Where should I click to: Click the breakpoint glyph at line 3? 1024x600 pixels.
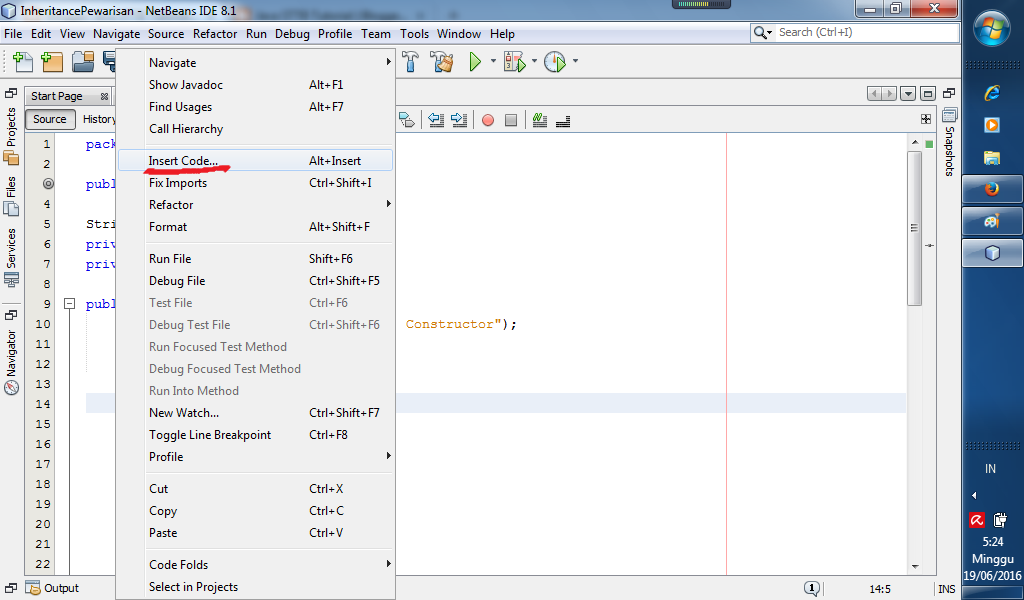click(48, 183)
